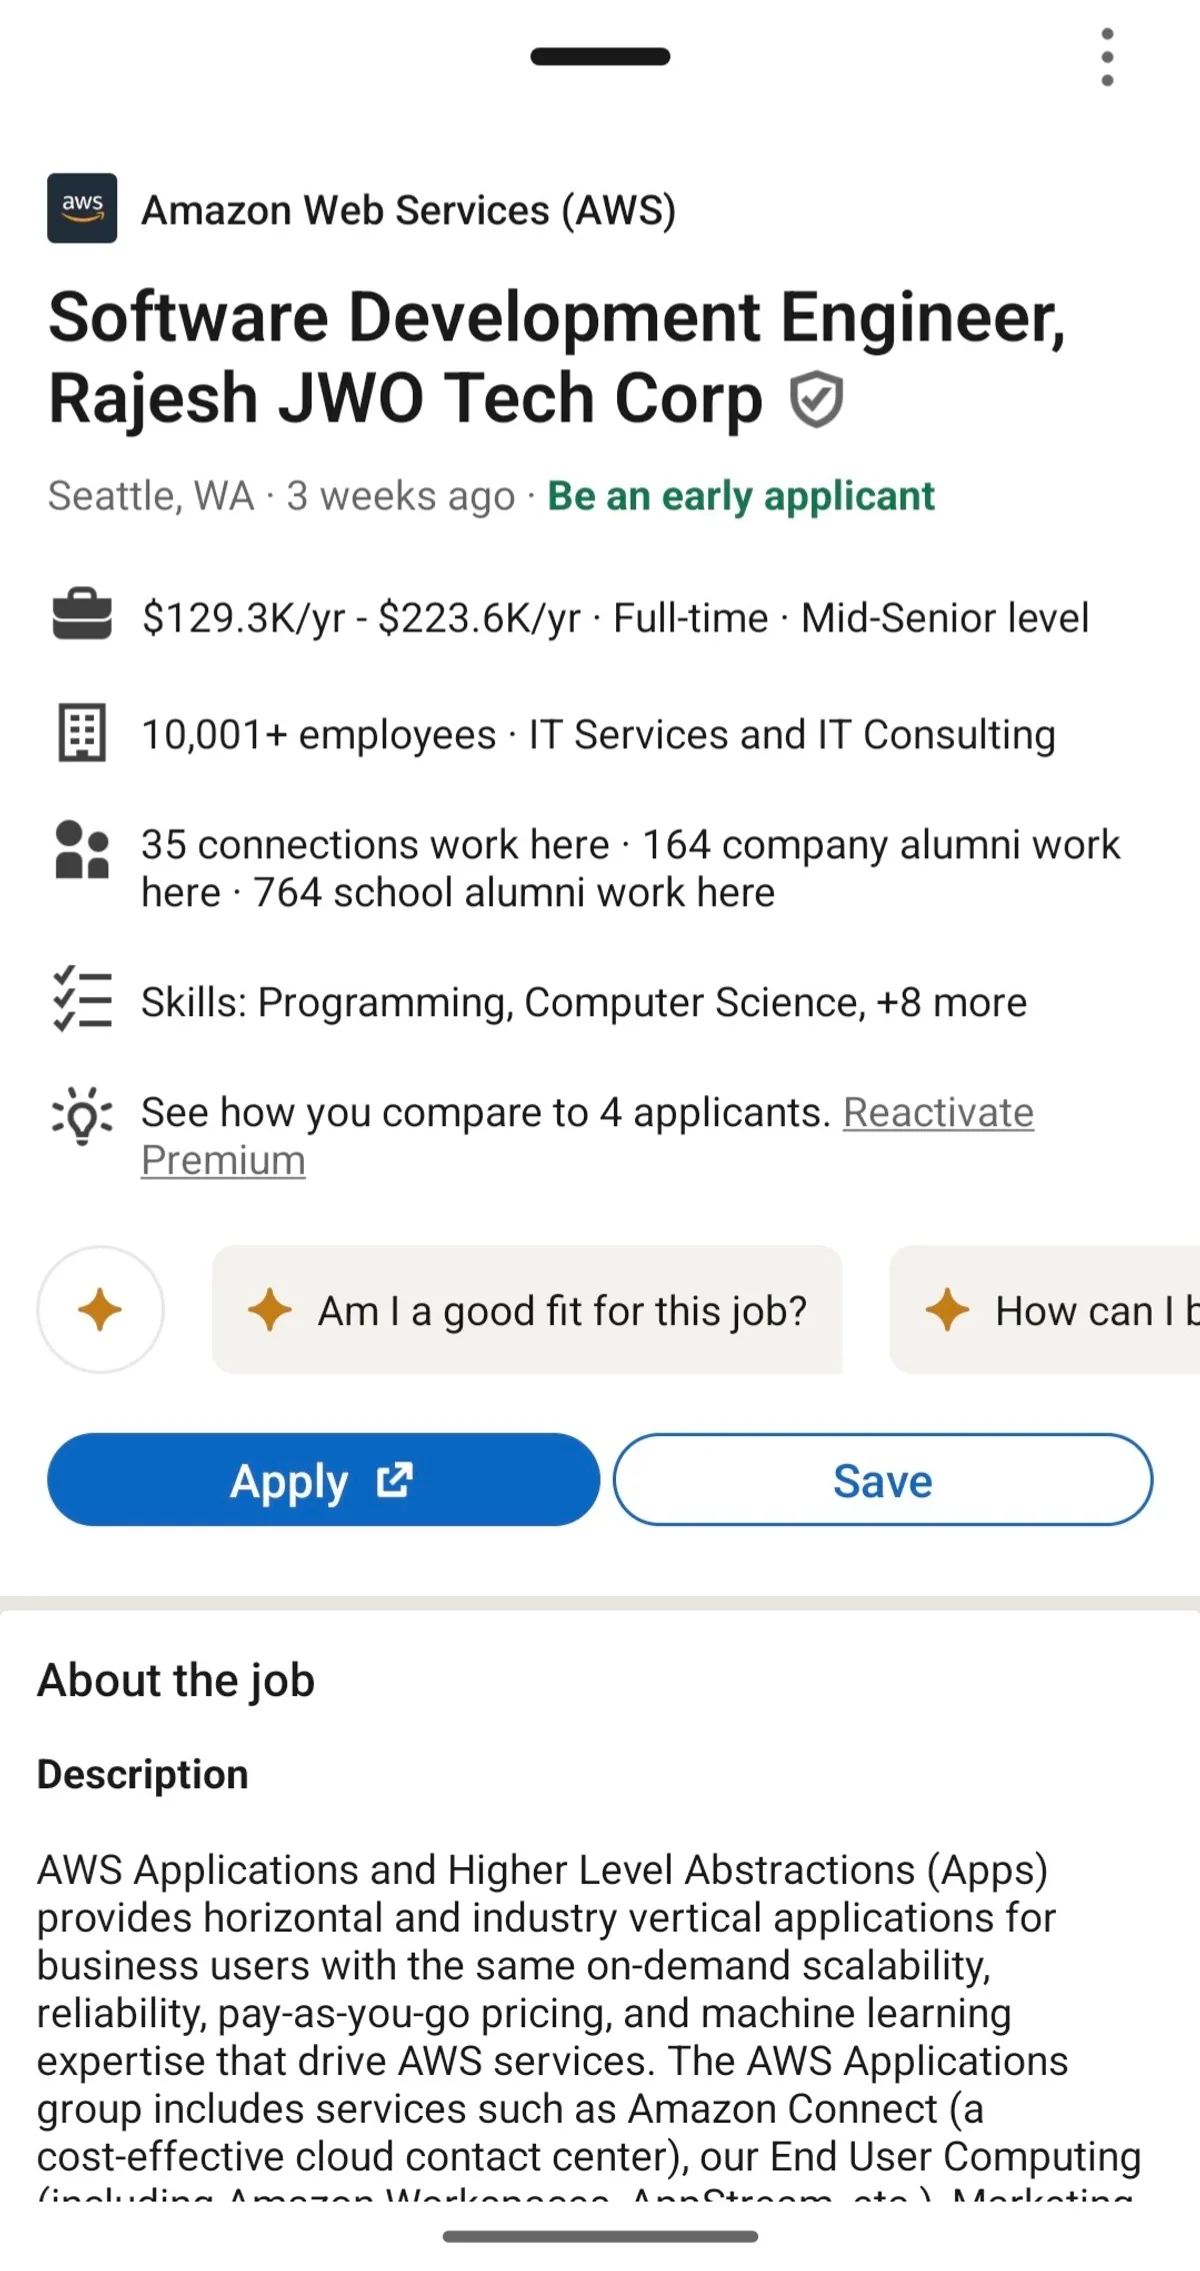The image size is (1200, 2271).
Task: Tap the verified shield badge icon
Action: 816,399
